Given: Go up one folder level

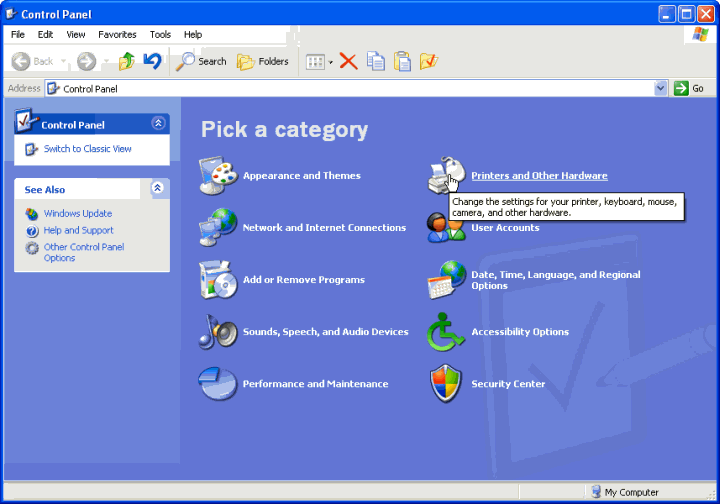Looking at the screenshot, I should point(127,61).
